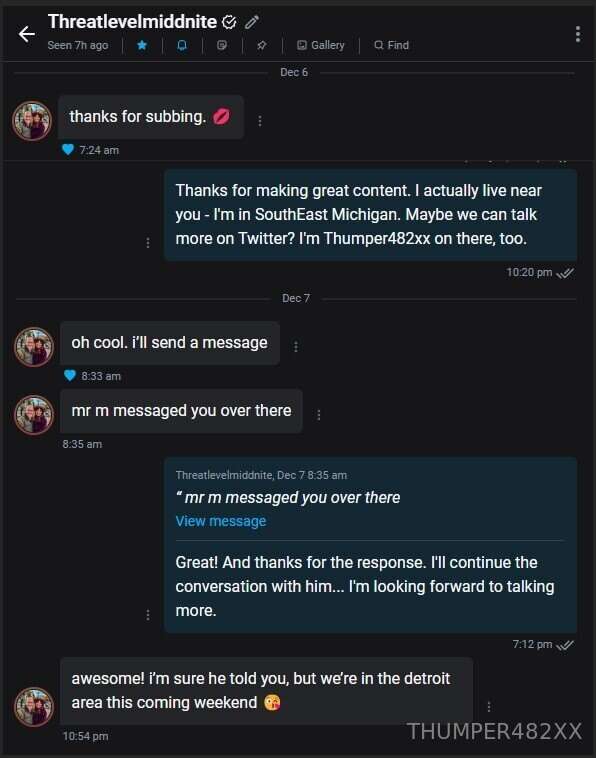Click the Threatlevelmiddnite username in the header
The image size is (596, 758).
(132, 21)
